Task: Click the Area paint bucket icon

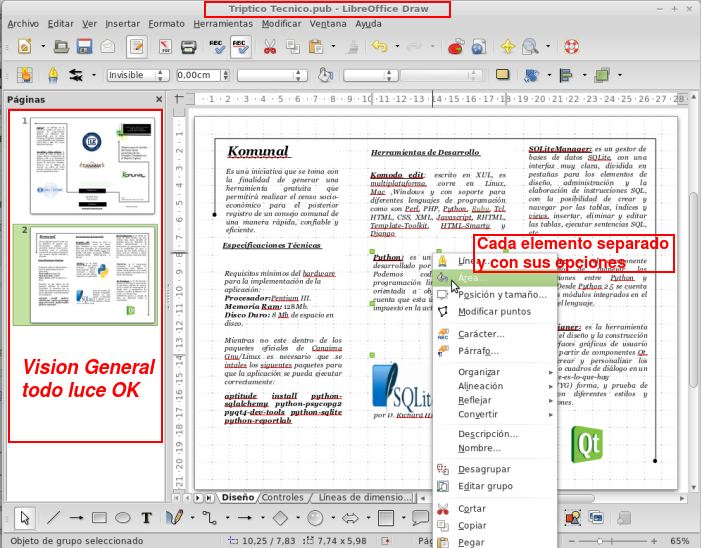Action: (325, 75)
